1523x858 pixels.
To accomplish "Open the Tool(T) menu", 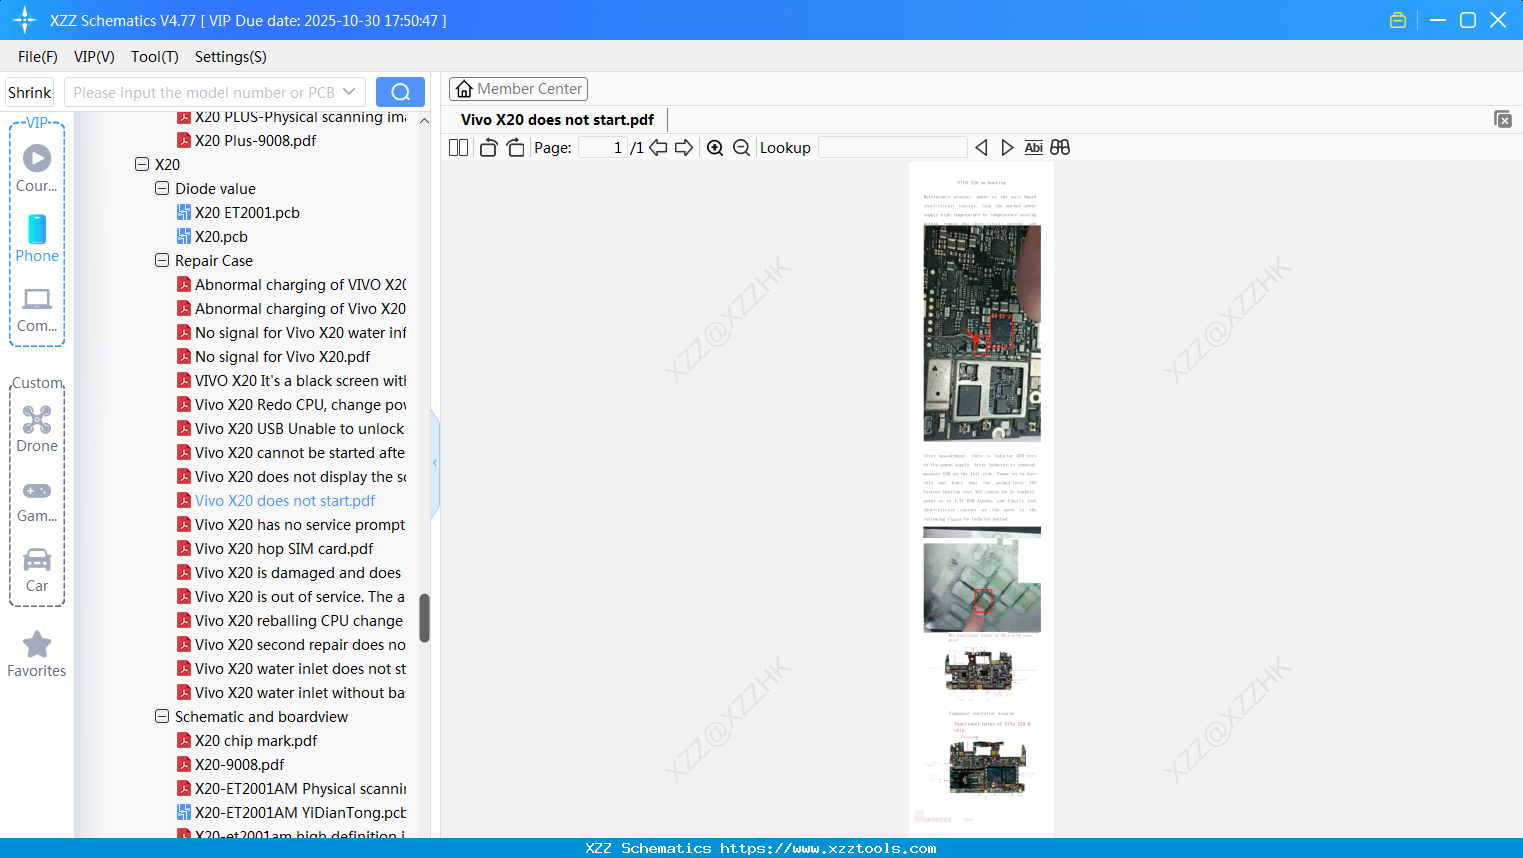I will click(155, 57).
